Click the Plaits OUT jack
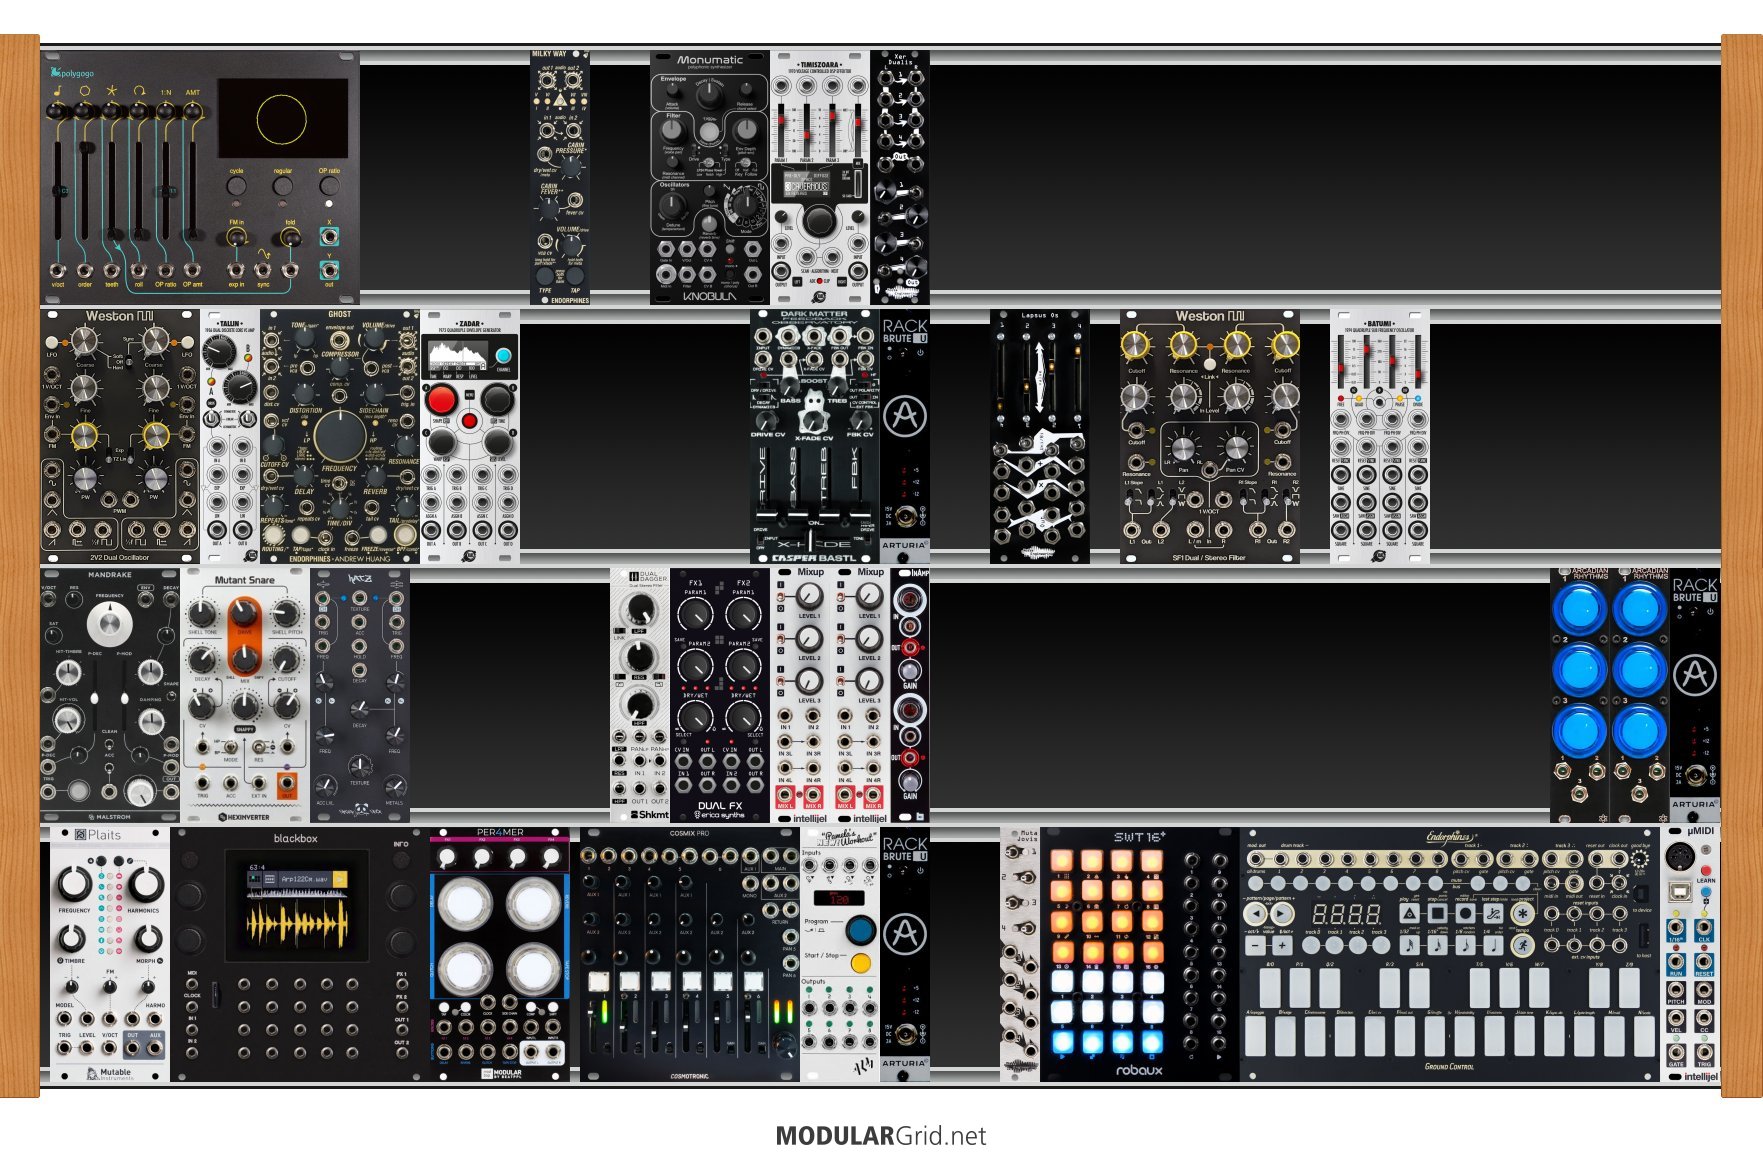Viewport: 1763px width, 1157px height. [133, 1047]
